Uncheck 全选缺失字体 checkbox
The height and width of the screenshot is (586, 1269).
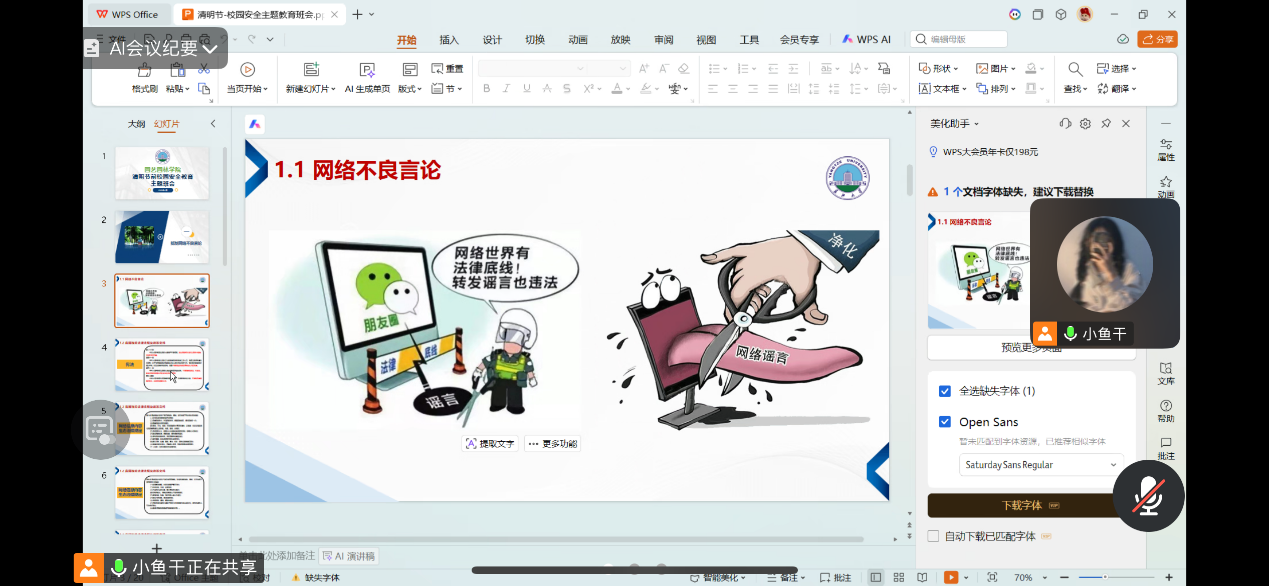tap(945, 391)
